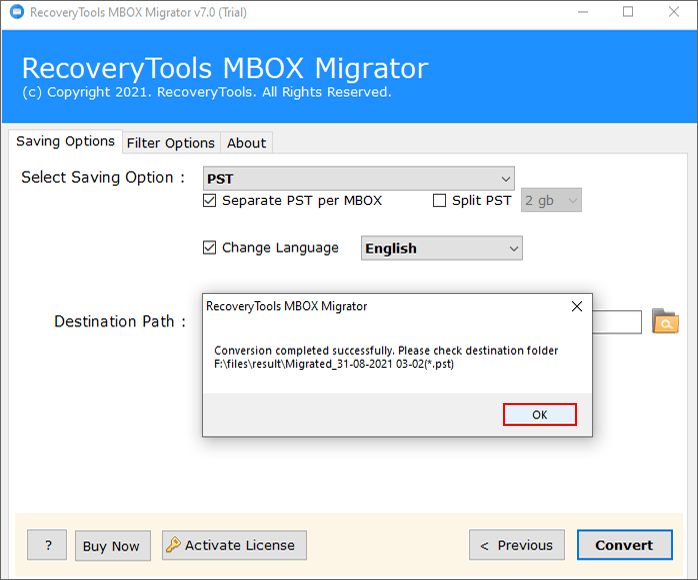Click the RecoveryTools MBOX Migrator banner heading
This screenshot has height=580, width=698.
pos(225,68)
